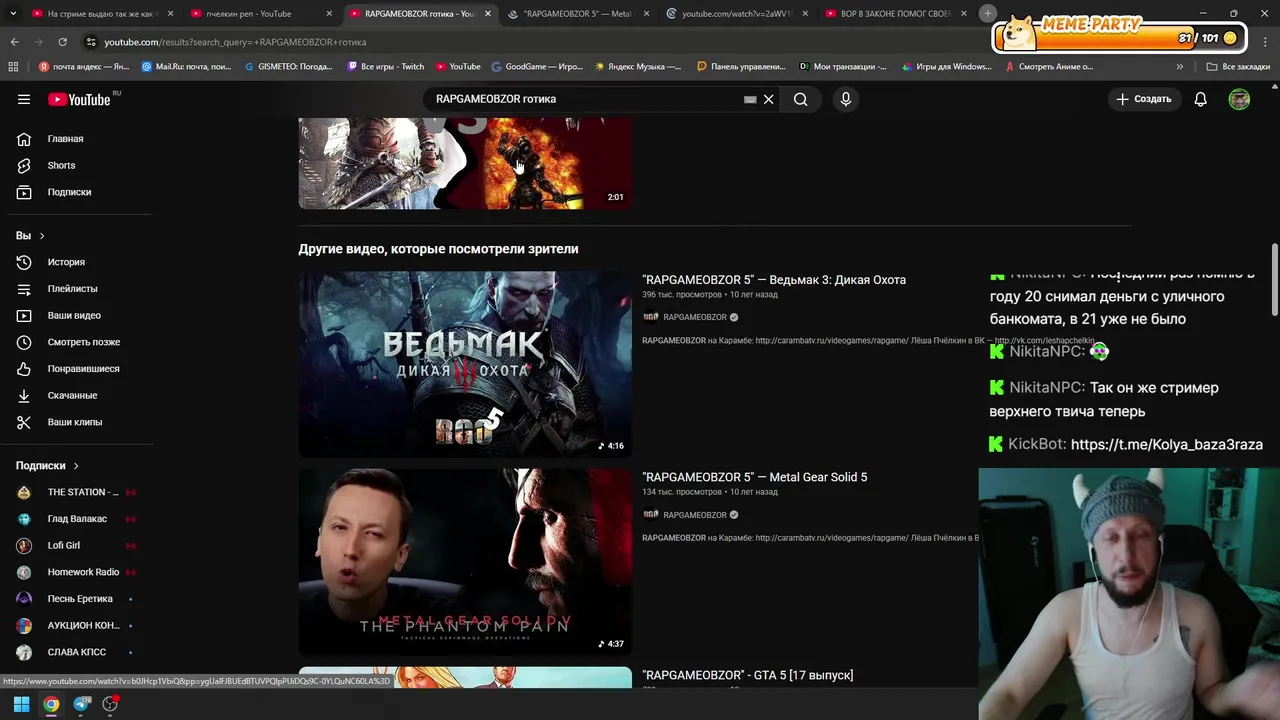Open Metal Gear Solid 5 video title
Image resolution: width=1280 pixels, height=720 pixels.
[755, 477]
